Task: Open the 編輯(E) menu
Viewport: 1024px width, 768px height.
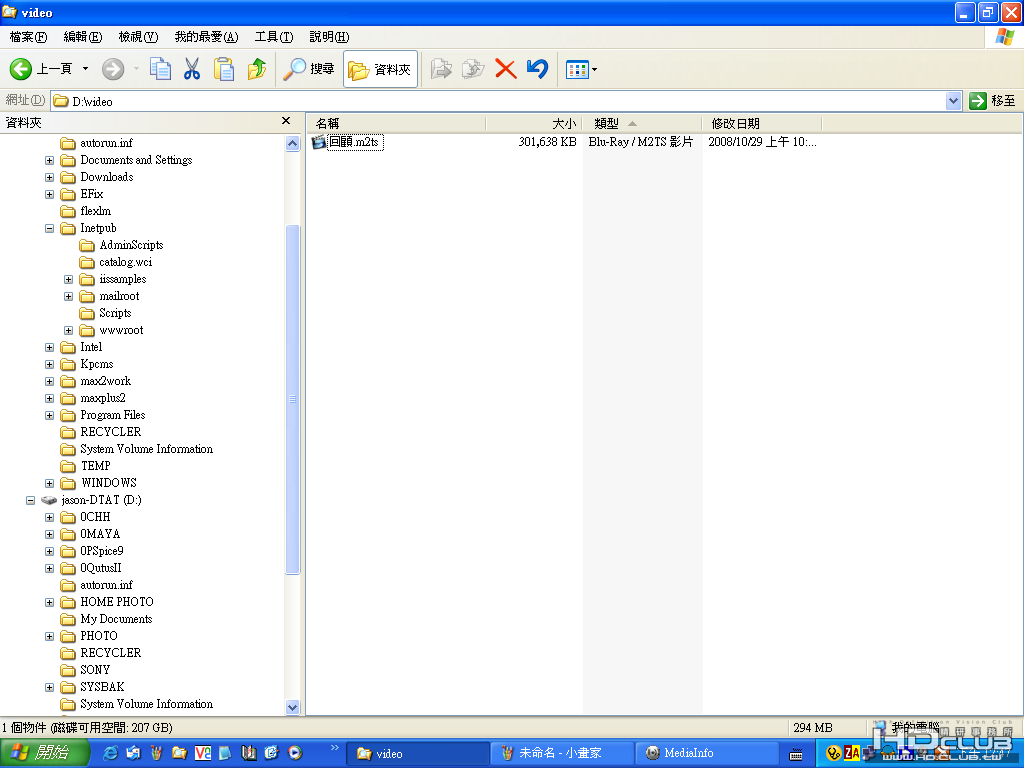Action: [82, 37]
